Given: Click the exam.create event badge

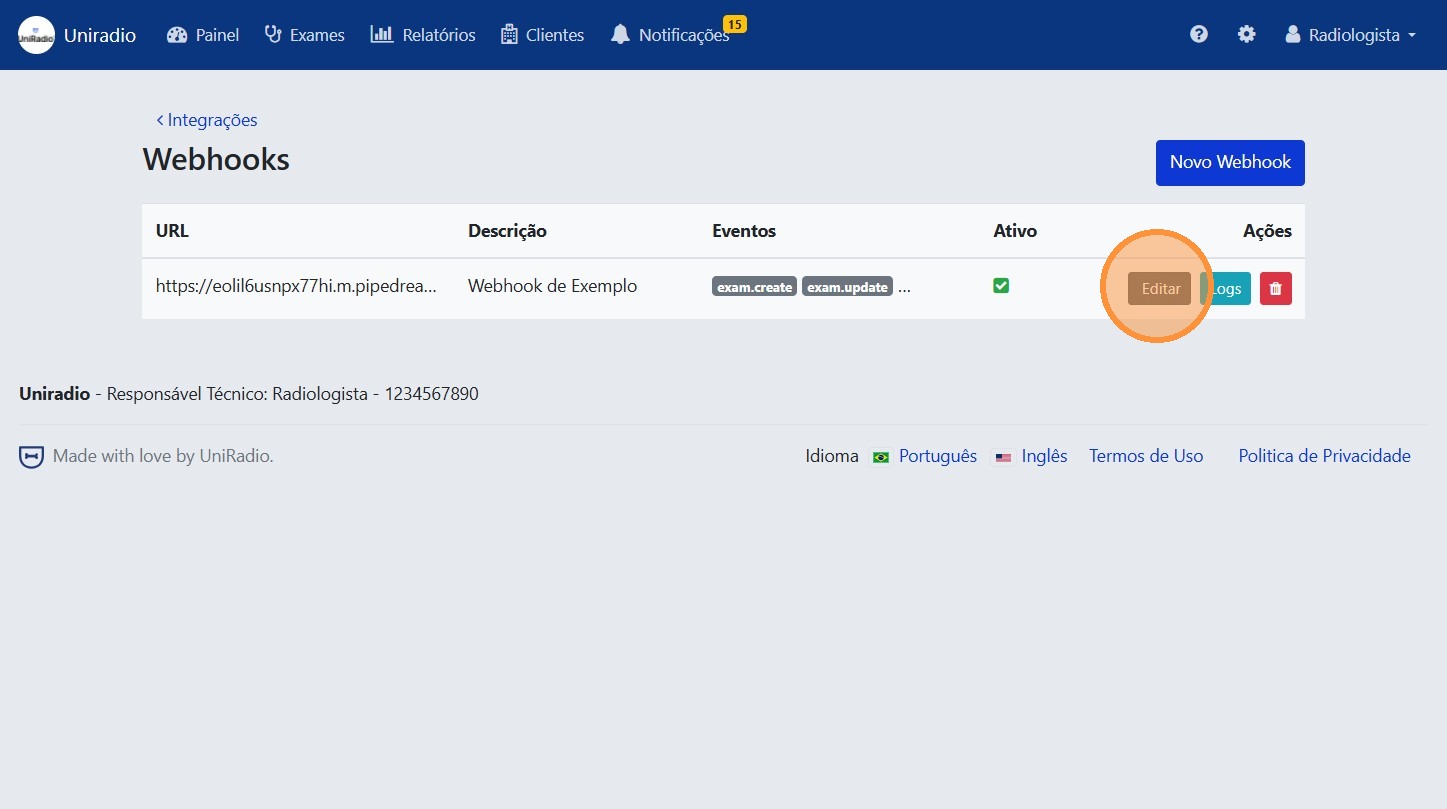Looking at the screenshot, I should coord(754,286).
